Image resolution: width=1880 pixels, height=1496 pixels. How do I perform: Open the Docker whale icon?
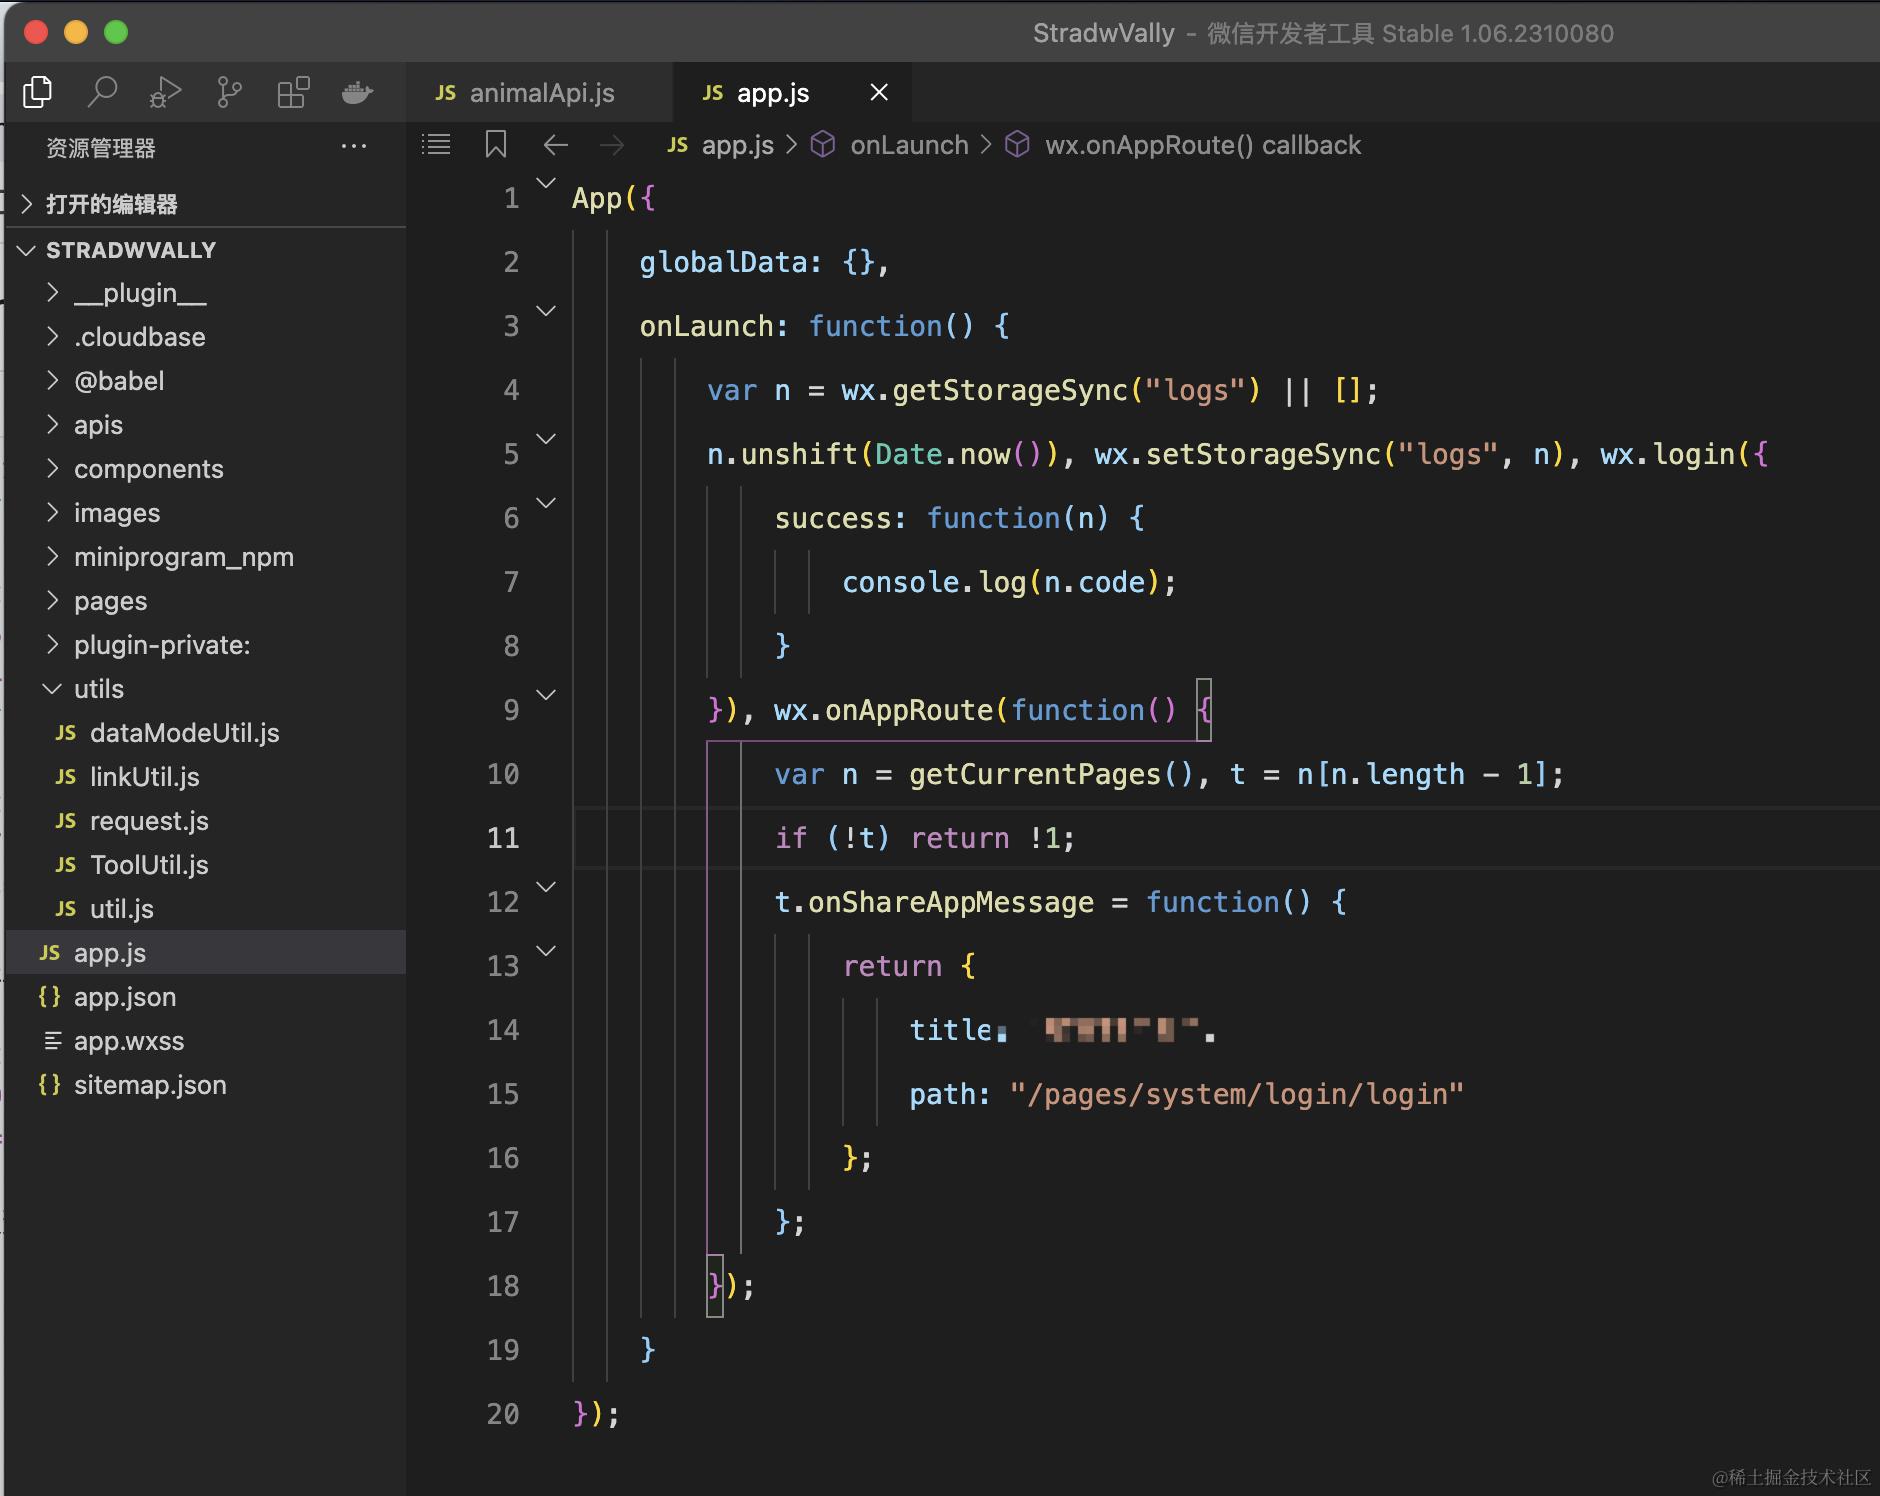(357, 92)
